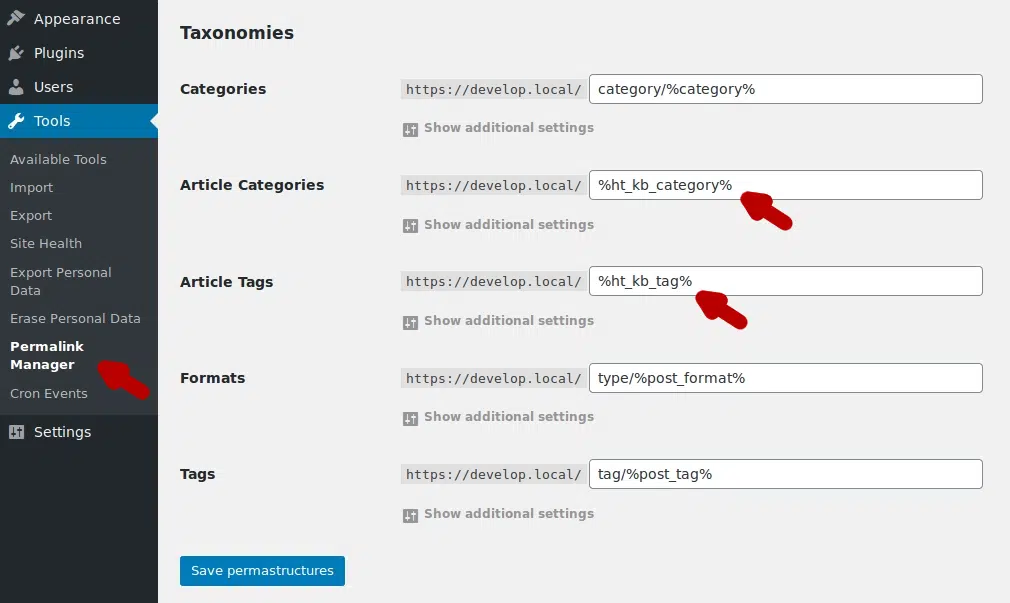The height and width of the screenshot is (603, 1010).
Task: Edit the Article Categories permalink field
Action: tap(785, 185)
